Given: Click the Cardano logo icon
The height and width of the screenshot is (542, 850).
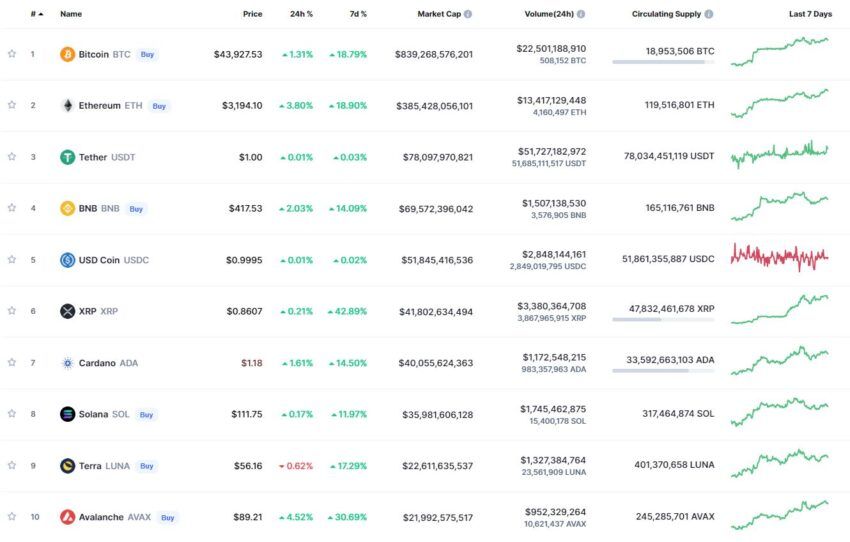Looking at the screenshot, I should click(x=67, y=363).
